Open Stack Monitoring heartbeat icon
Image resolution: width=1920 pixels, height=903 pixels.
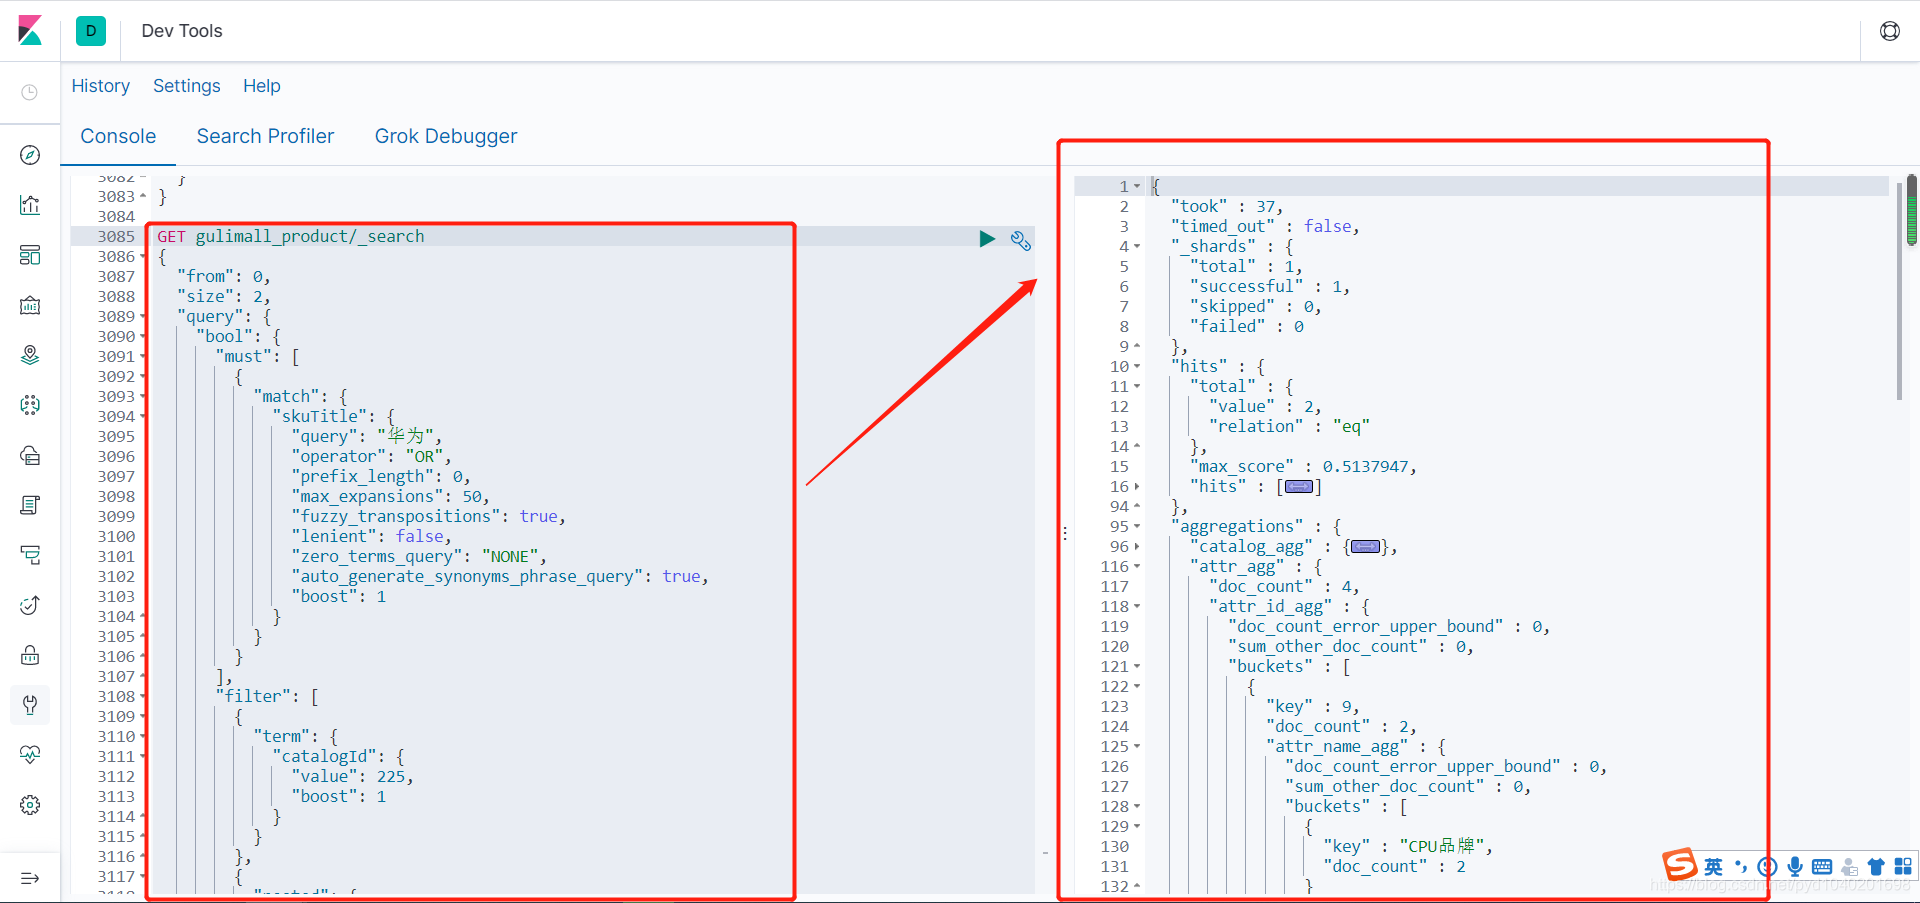coord(30,755)
